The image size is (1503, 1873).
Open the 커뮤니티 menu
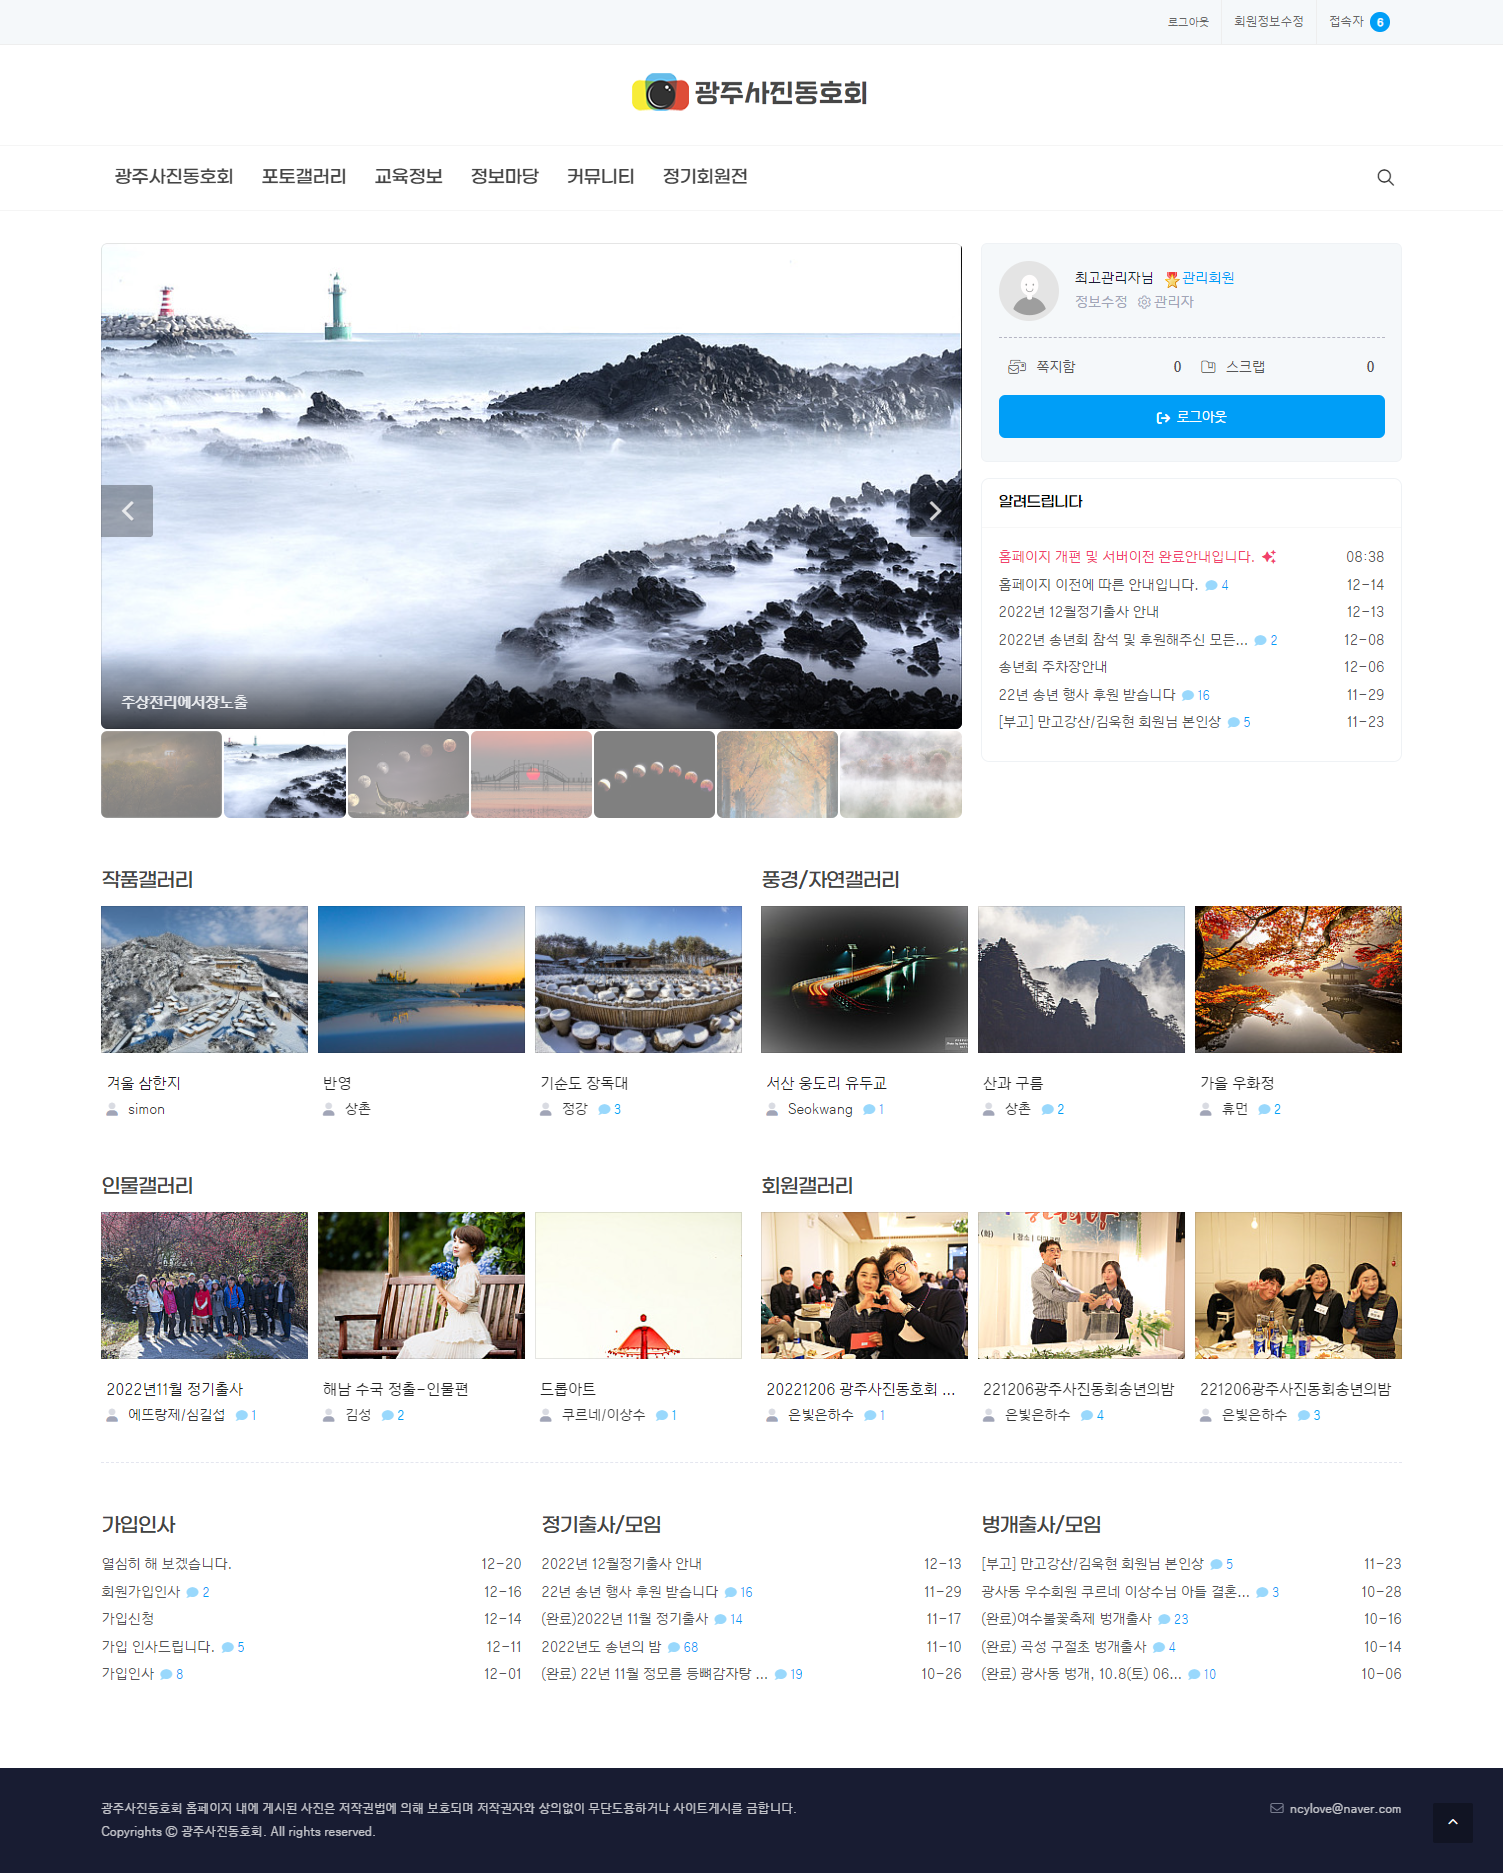[x=600, y=177]
